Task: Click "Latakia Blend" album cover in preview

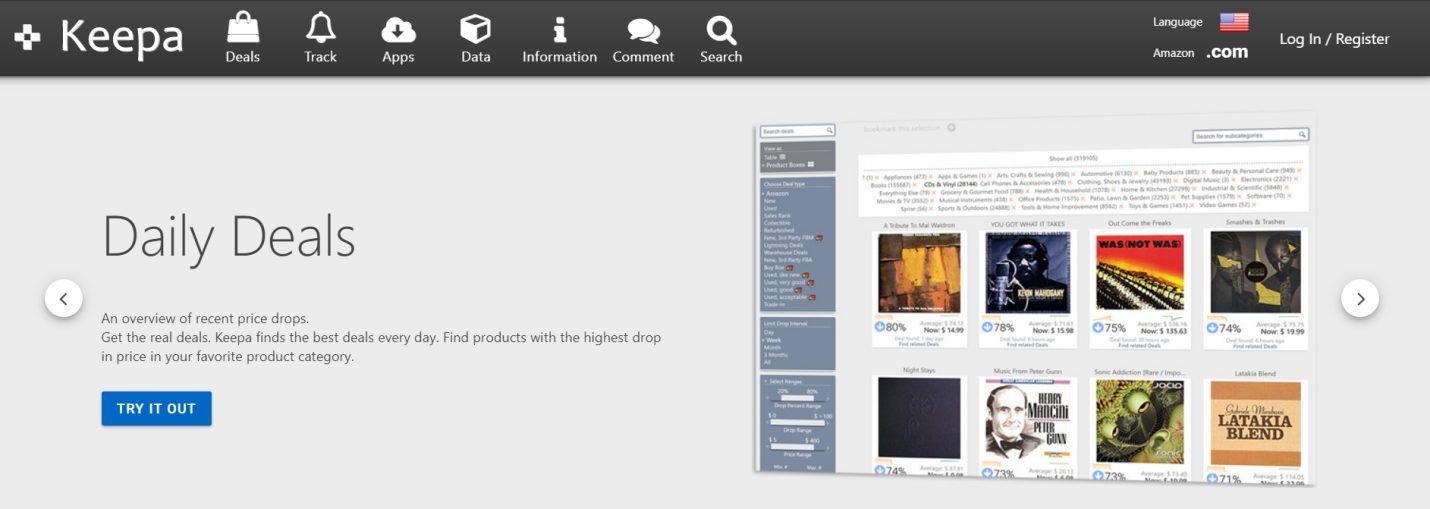Action: 1256,424
